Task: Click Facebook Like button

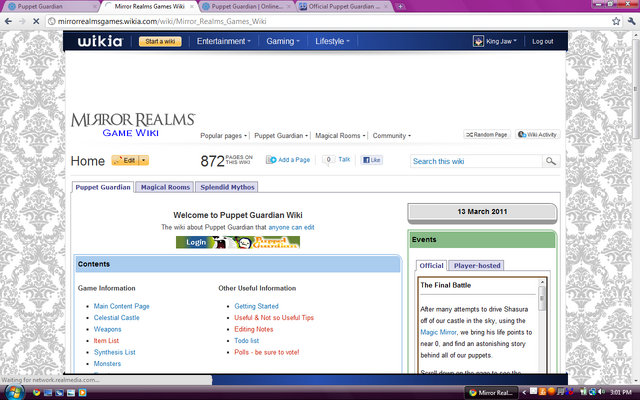Action: coord(371,160)
